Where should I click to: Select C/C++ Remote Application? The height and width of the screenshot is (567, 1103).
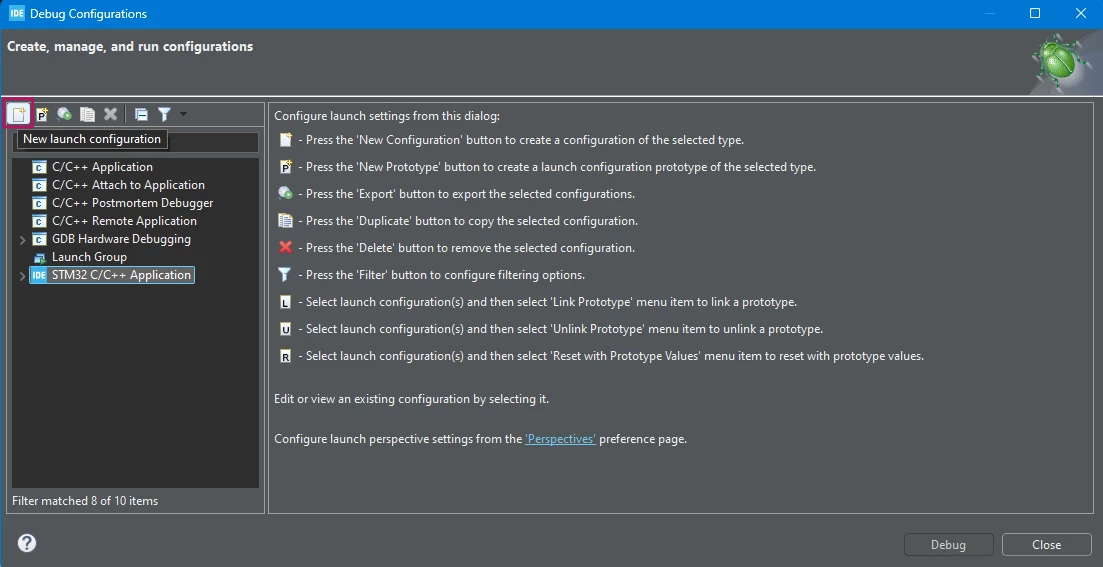pos(124,221)
